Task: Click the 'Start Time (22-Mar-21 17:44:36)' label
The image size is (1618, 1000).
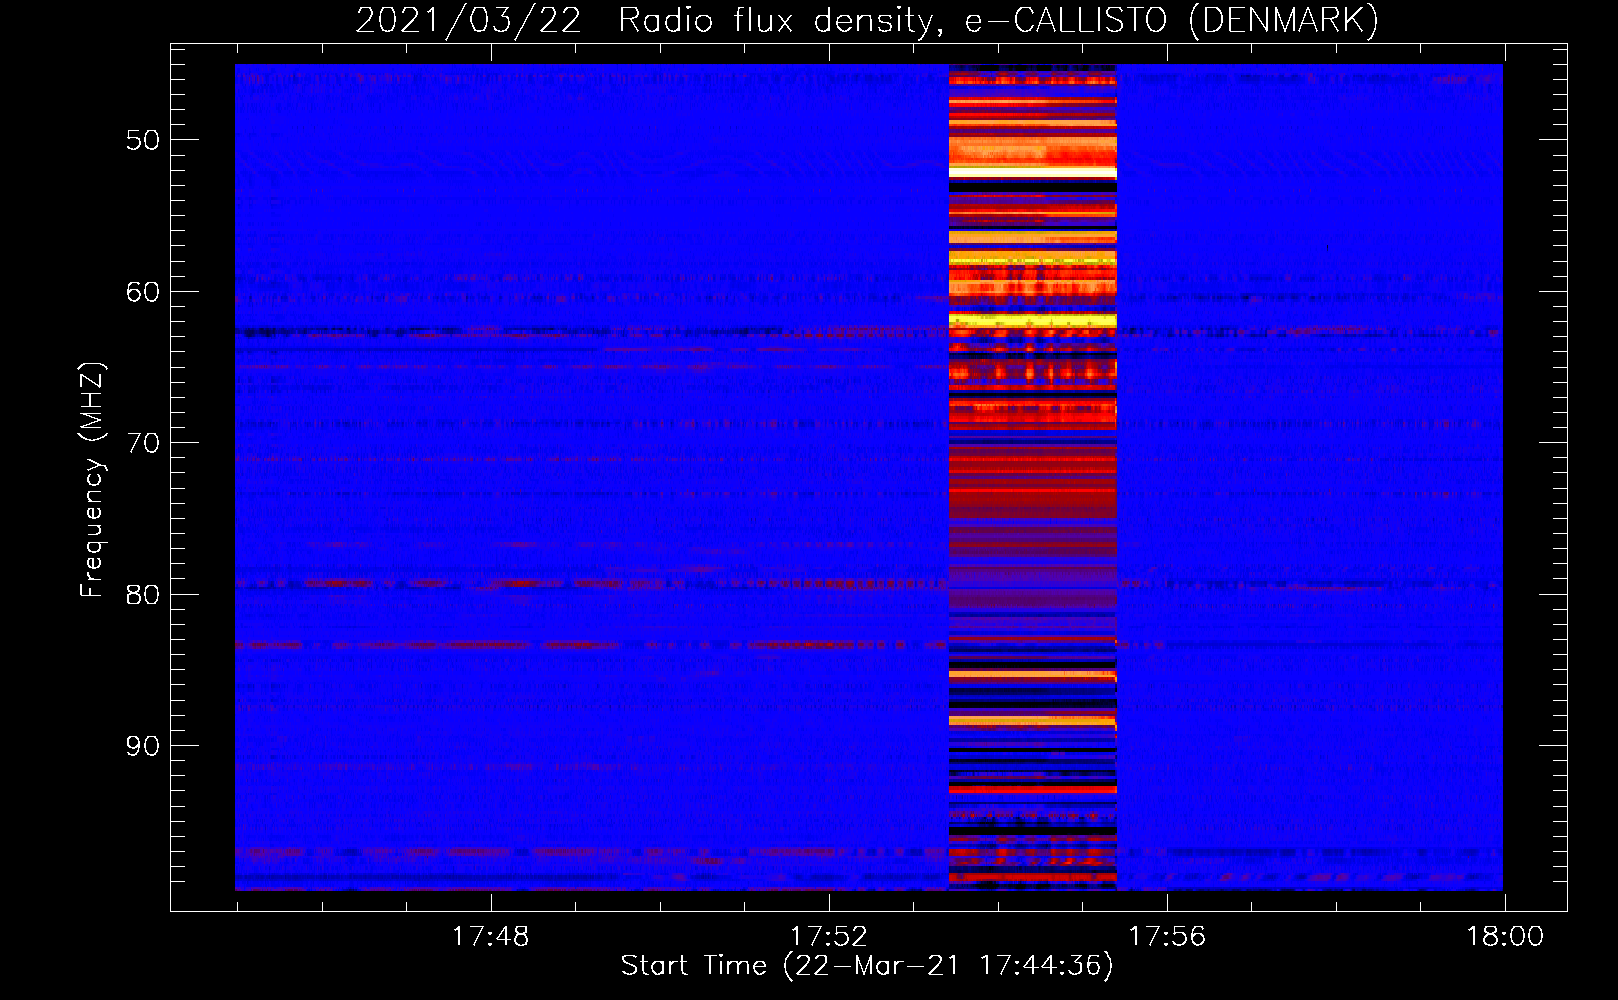Action: coord(867,966)
